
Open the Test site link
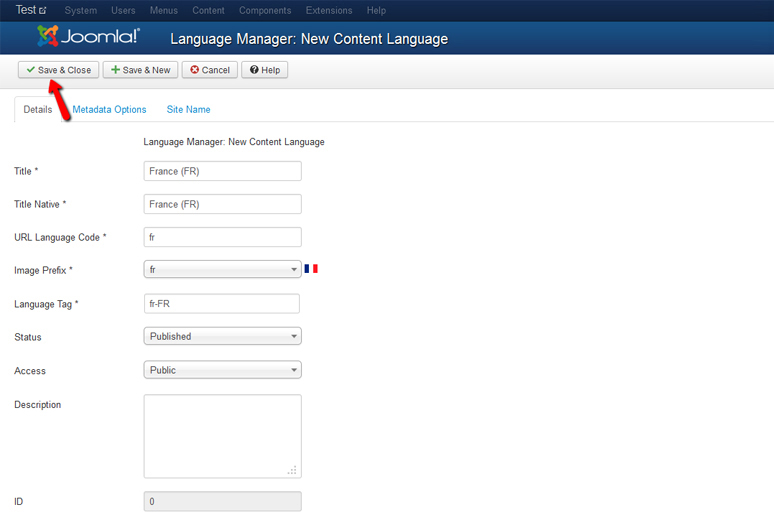point(31,10)
